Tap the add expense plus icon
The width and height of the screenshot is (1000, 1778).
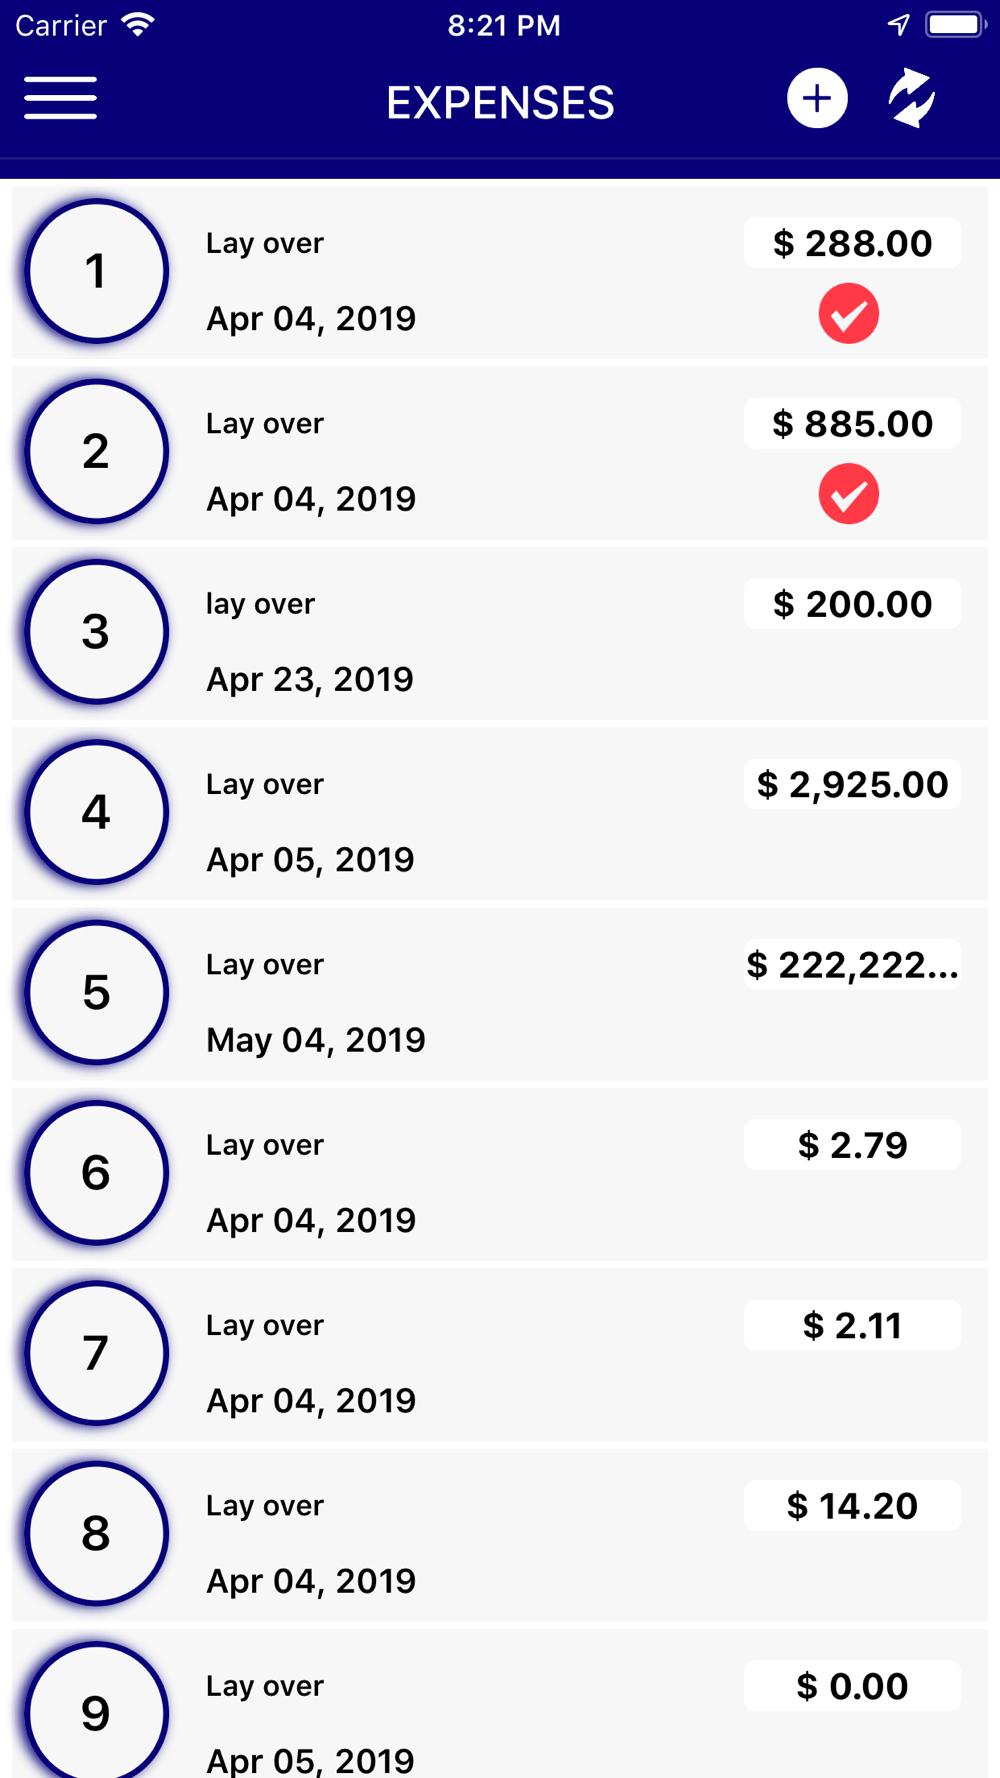[817, 98]
